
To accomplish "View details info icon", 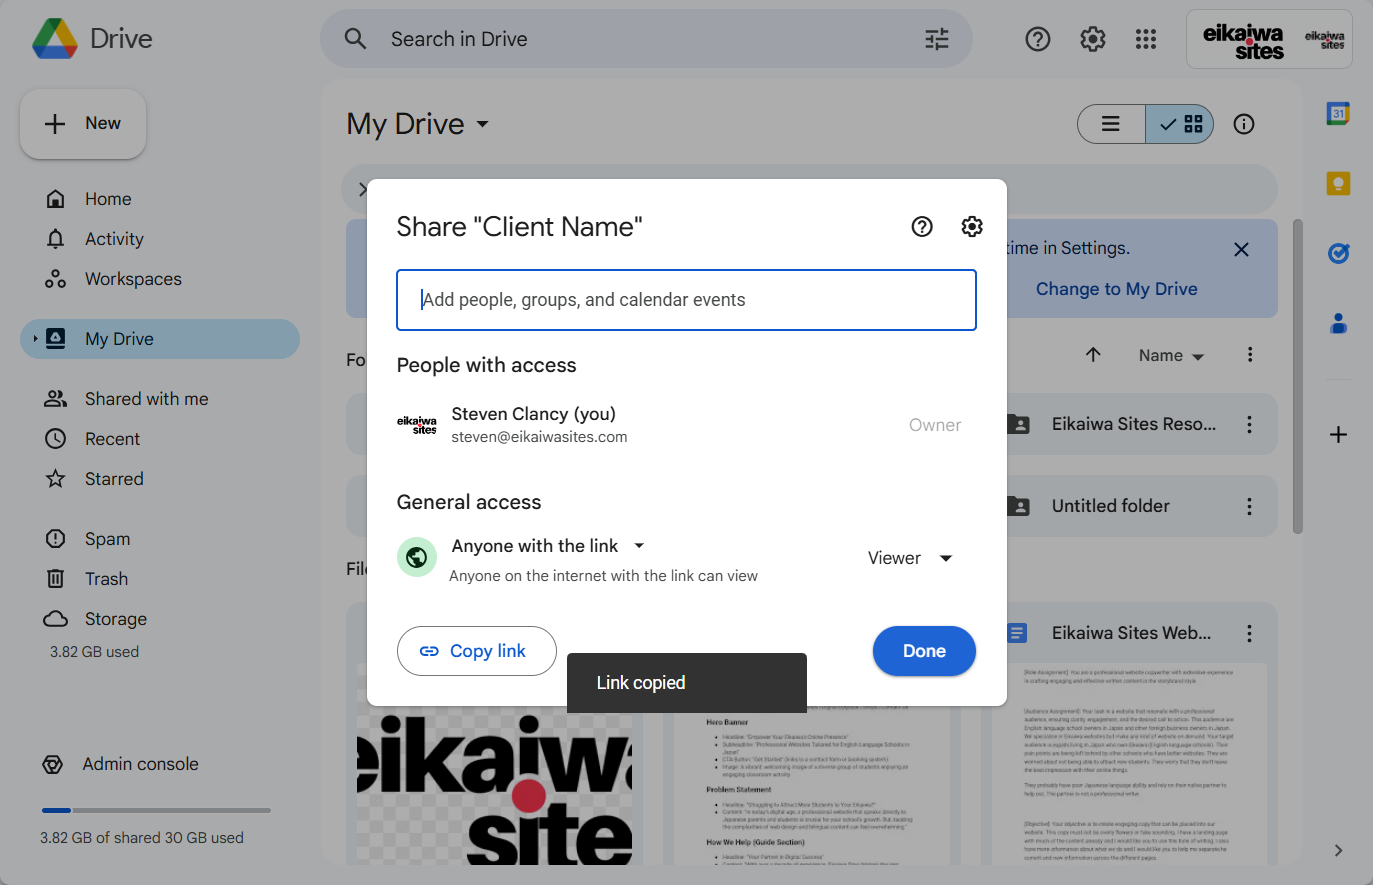I will coord(1244,124).
